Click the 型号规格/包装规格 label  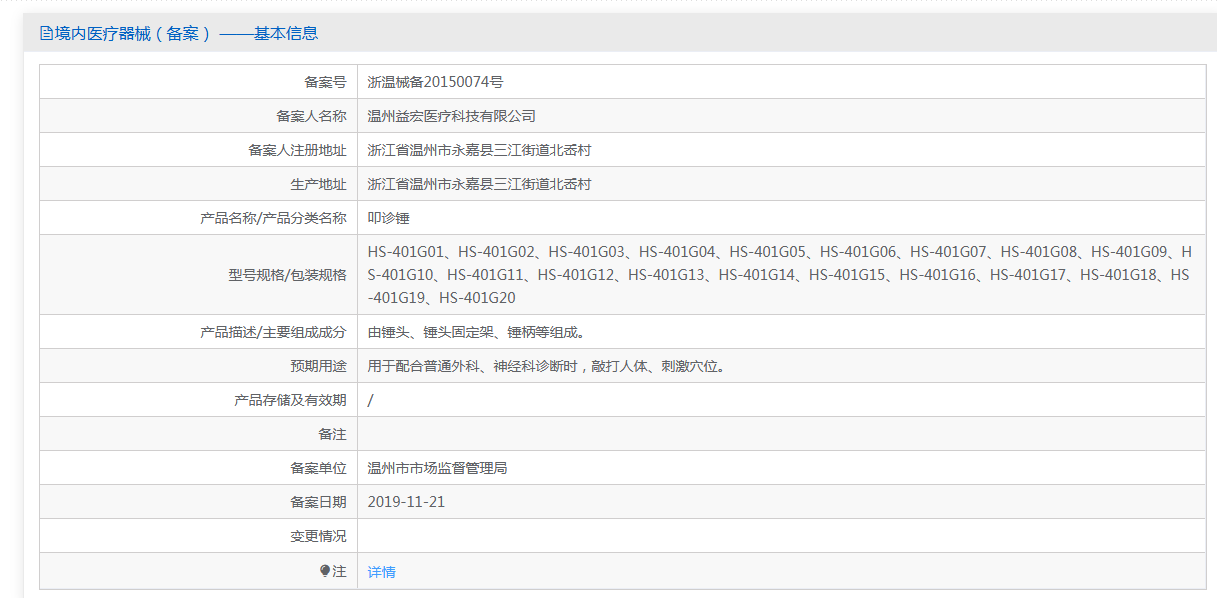(x=287, y=275)
